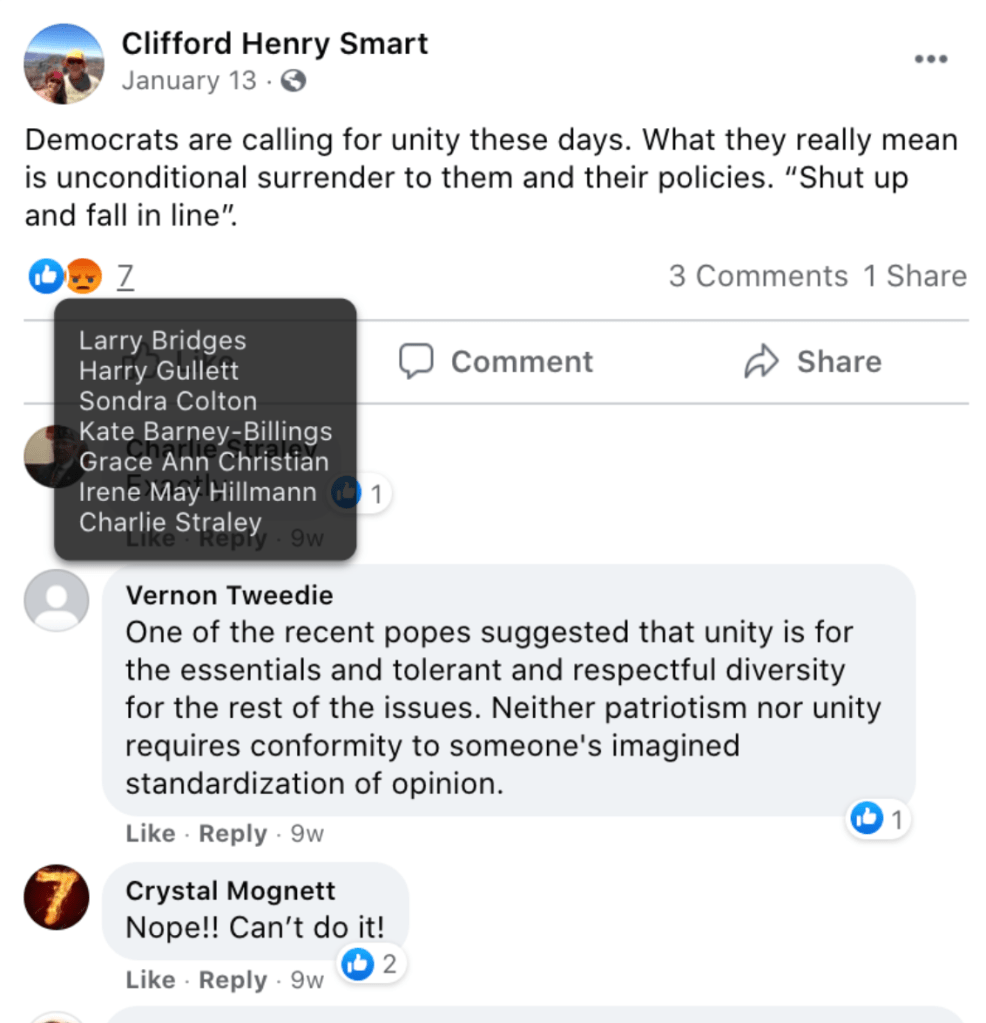
Task: Click the globe public audience icon
Action: click(293, 81)
